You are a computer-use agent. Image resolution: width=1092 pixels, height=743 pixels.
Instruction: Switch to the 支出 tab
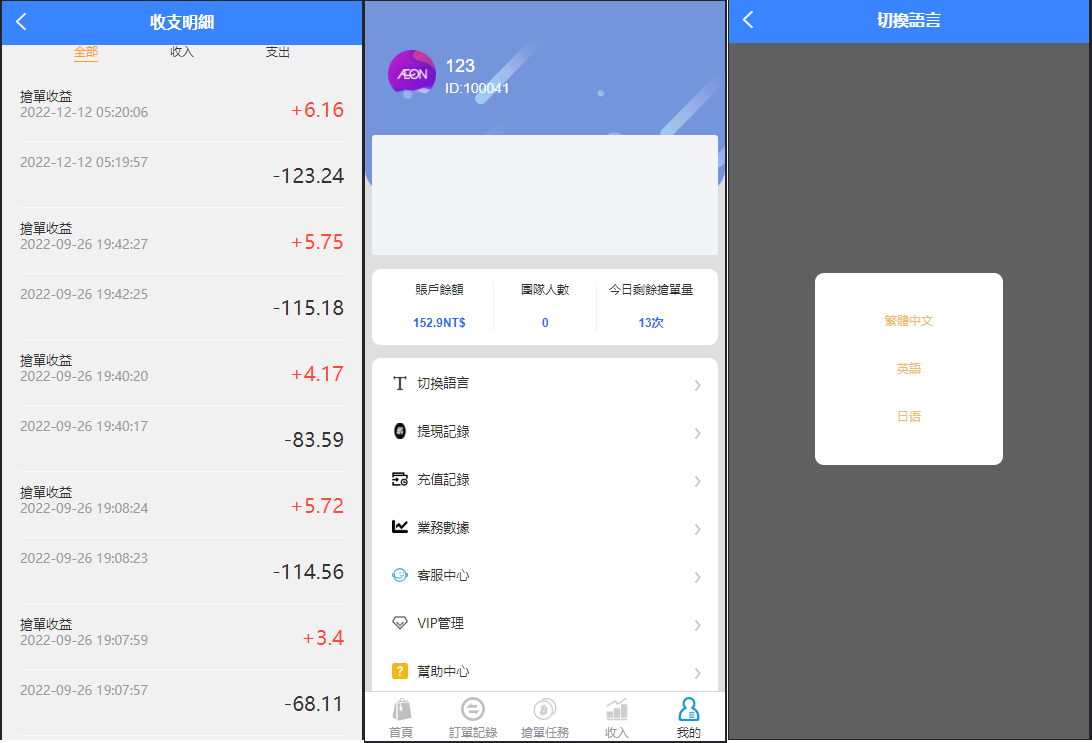(278, 52)
